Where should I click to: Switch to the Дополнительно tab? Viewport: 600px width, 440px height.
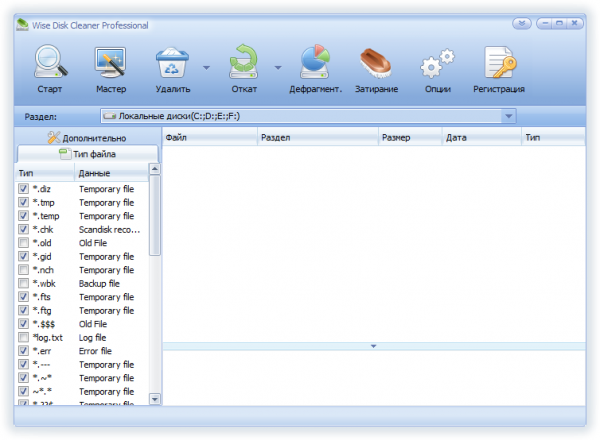click(88, 137)
